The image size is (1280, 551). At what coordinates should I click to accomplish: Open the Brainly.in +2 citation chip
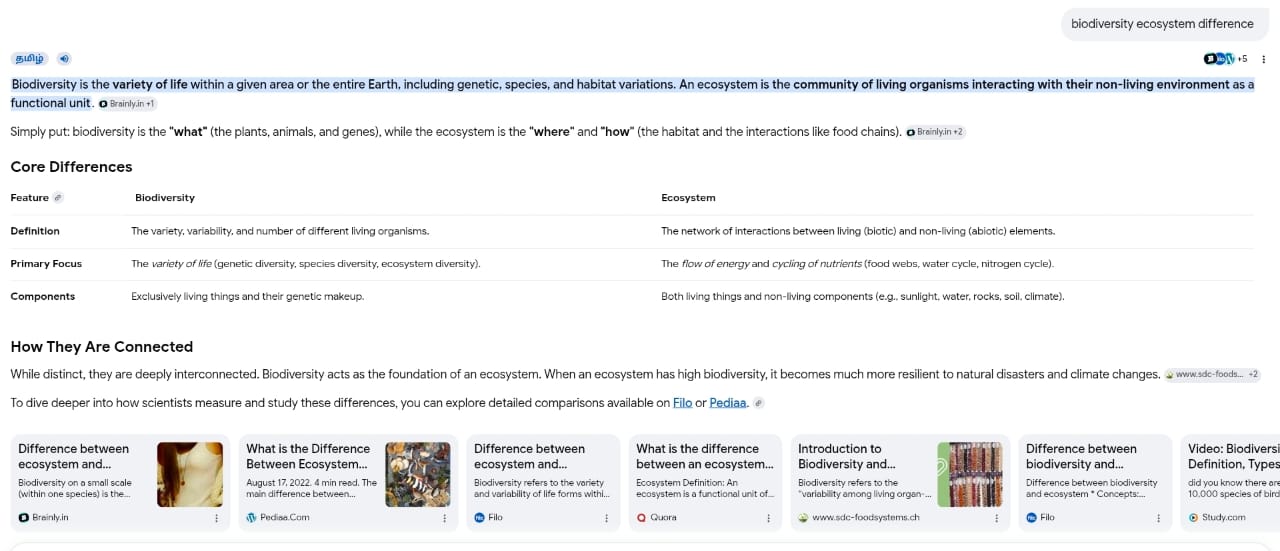pyautogui.click(x=936, y=132)
